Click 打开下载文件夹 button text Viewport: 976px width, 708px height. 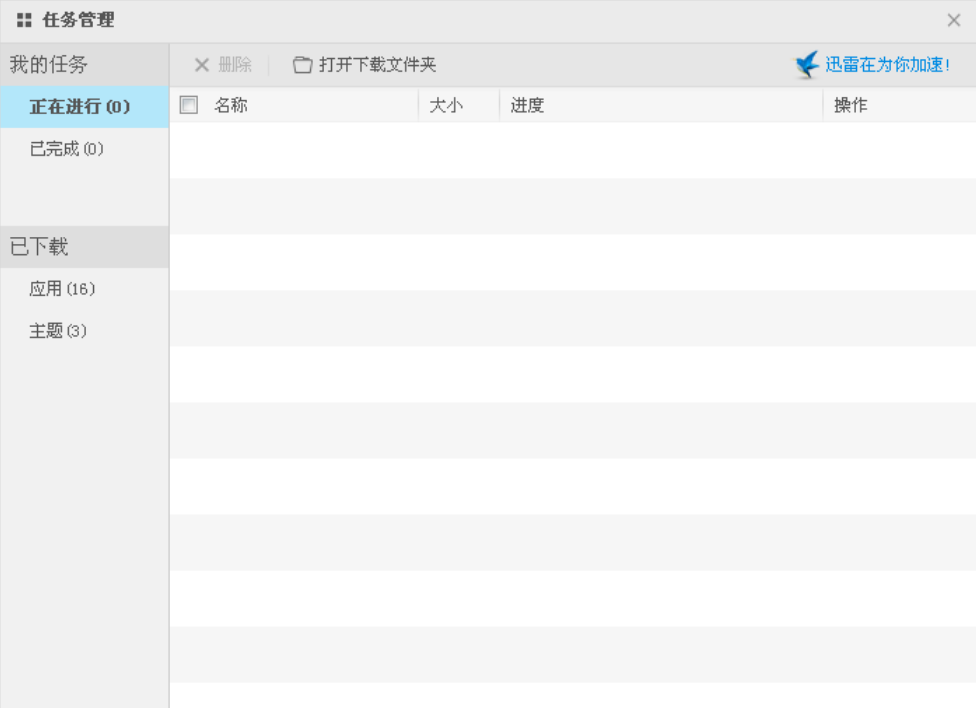pyautogui.click(x=377, y=65)
